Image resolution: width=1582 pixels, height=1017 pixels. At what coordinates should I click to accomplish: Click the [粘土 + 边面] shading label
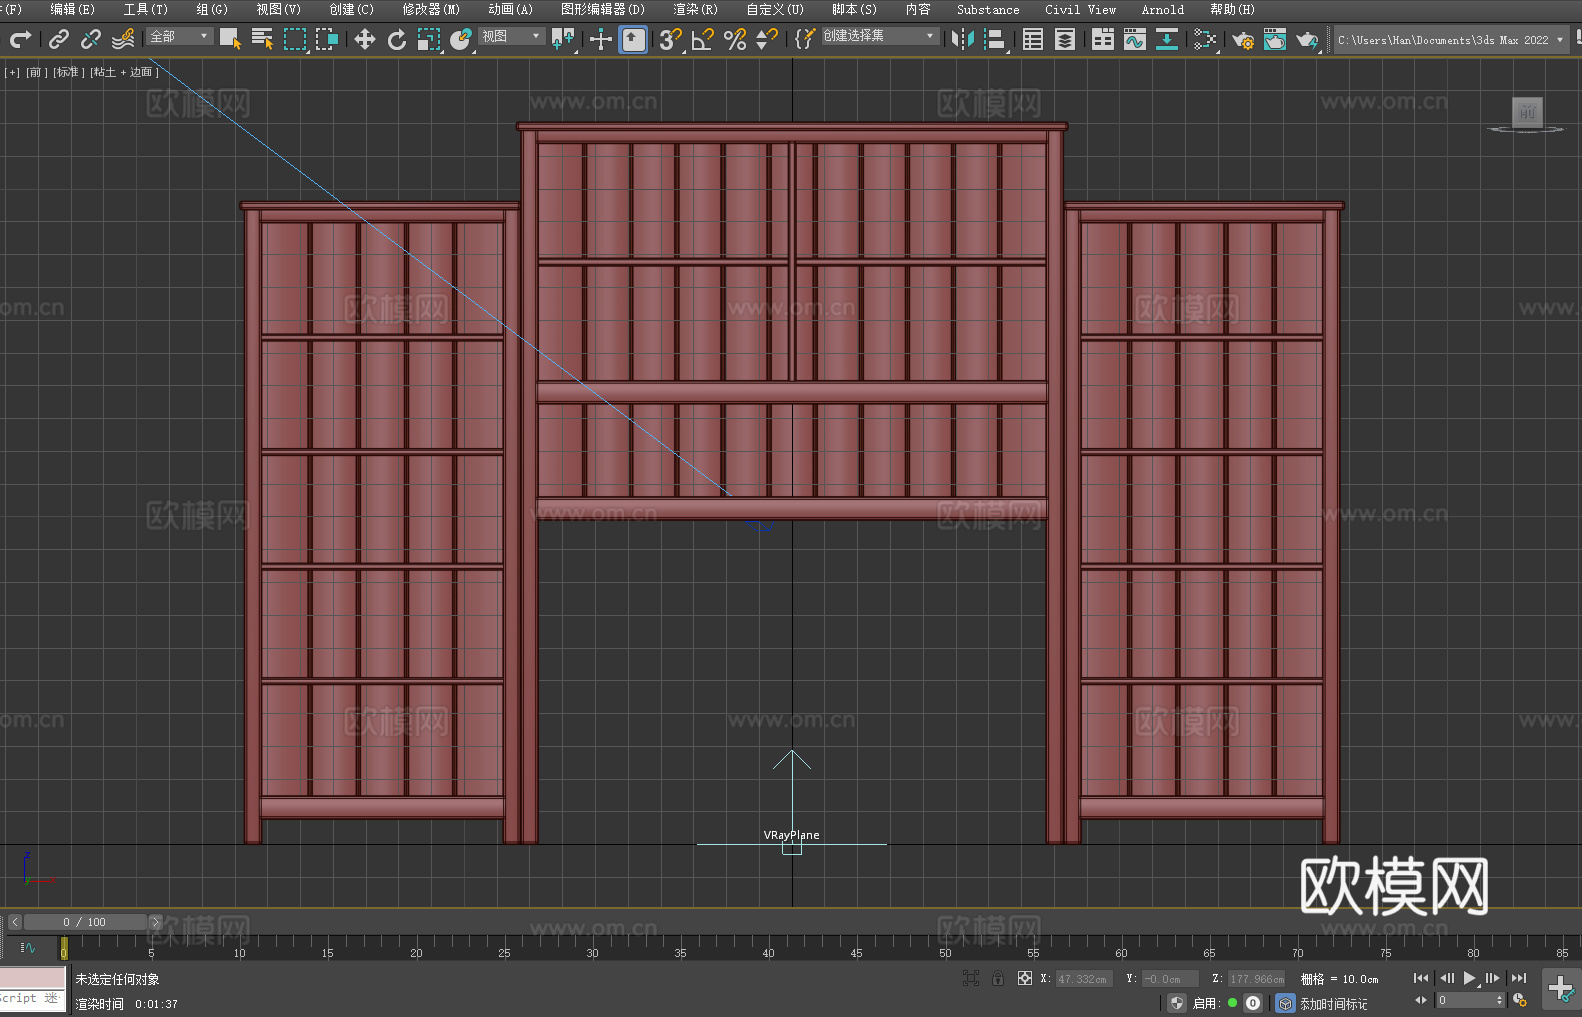tap(124, 72)
